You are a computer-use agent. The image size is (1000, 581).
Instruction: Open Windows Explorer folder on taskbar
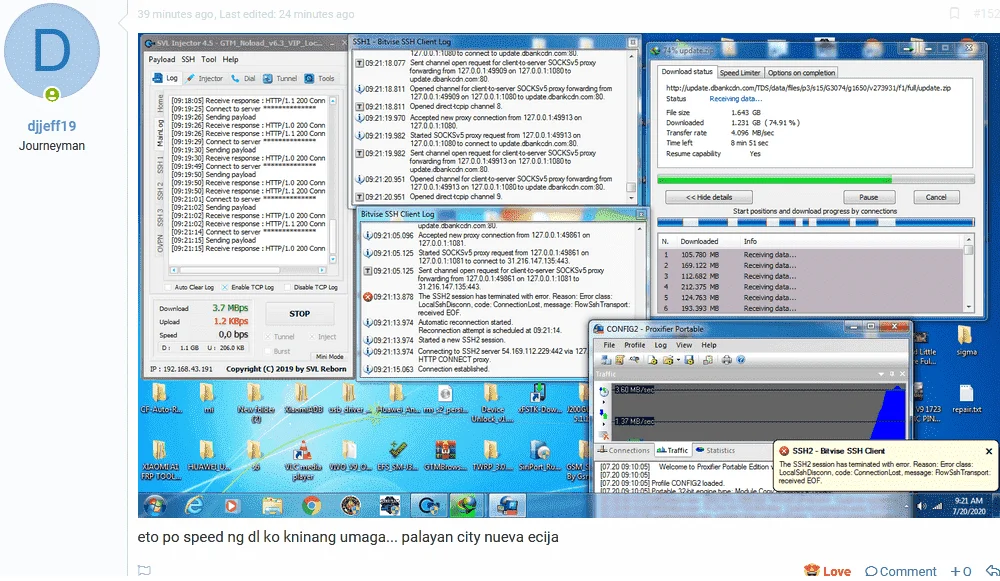point(272,506)
